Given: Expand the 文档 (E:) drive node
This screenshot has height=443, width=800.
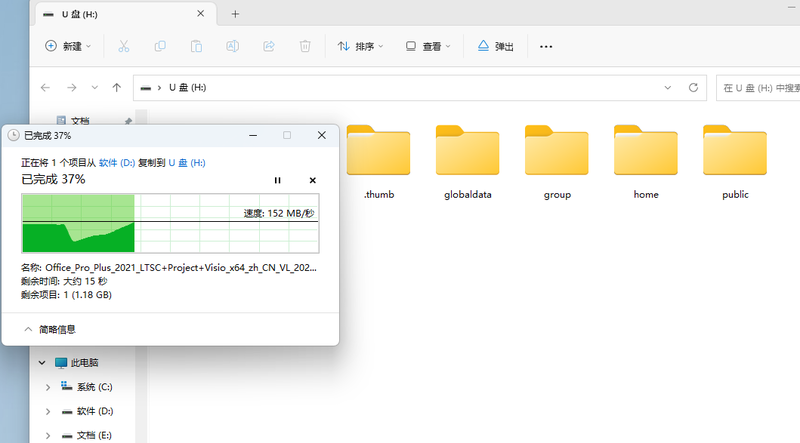Looking at the screenshot, I should click(x=48, y=435).
